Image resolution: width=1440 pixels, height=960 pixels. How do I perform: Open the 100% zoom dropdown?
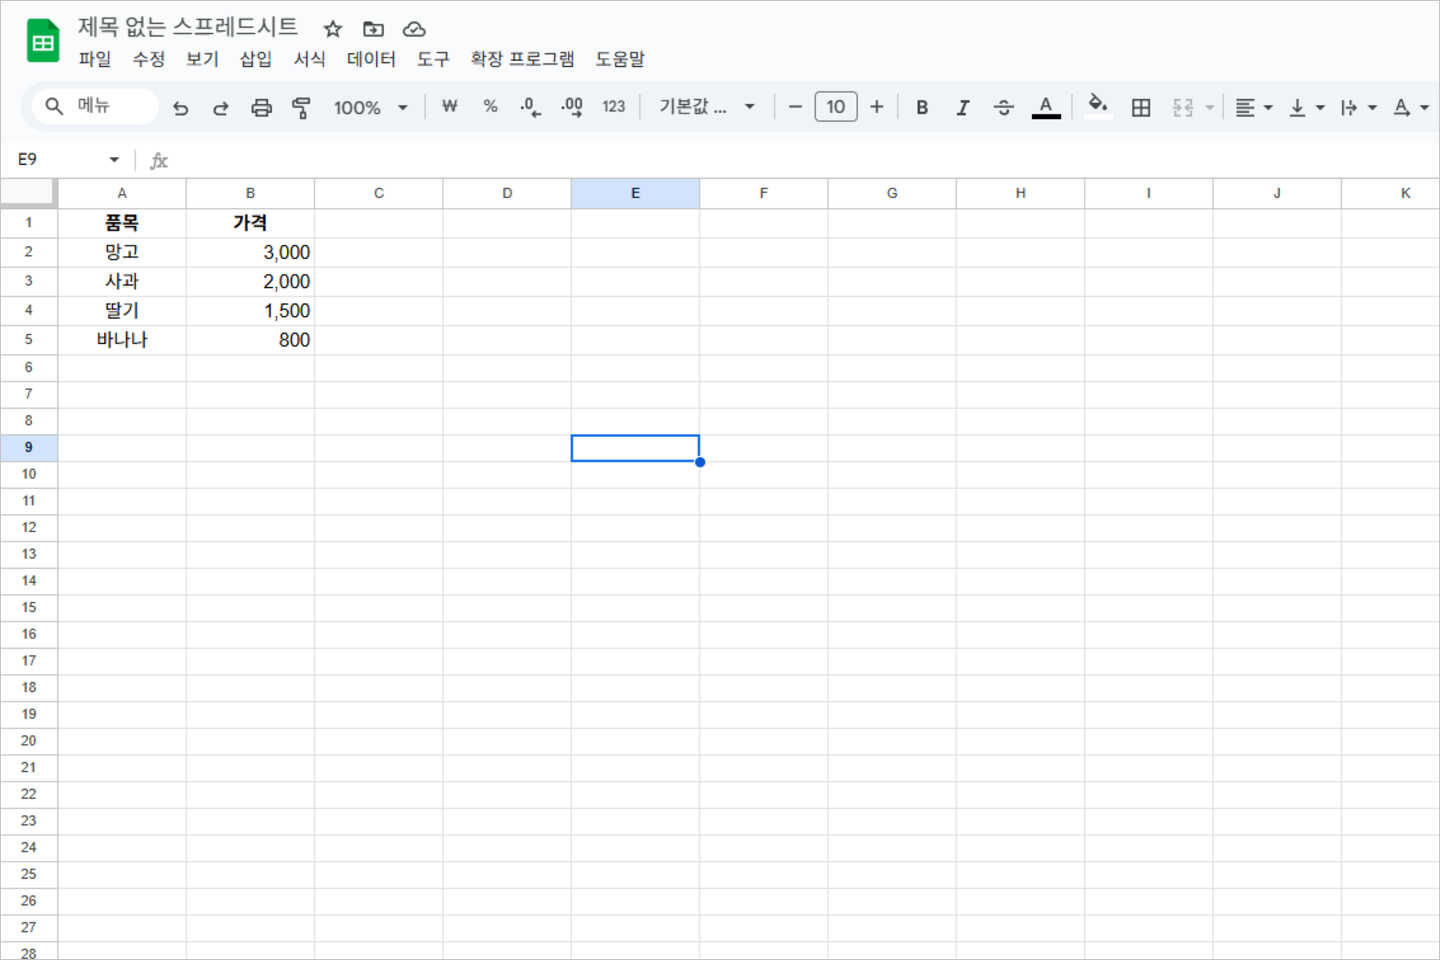click(370, 108)
